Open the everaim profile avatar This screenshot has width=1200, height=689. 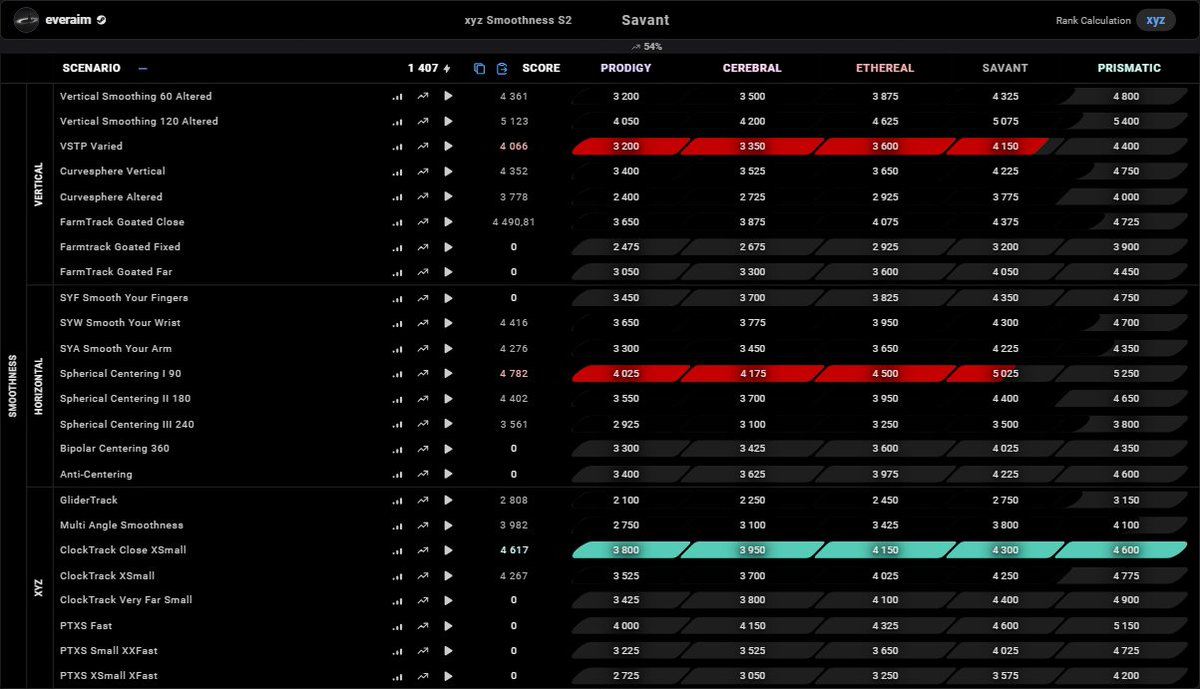click(27, 20)
